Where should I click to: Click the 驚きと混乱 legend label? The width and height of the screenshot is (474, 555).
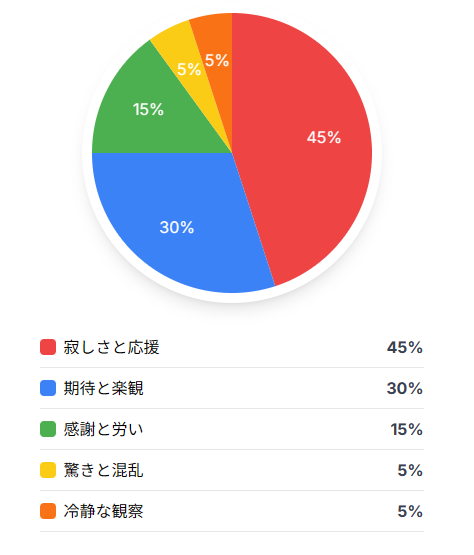click(103, 470)
